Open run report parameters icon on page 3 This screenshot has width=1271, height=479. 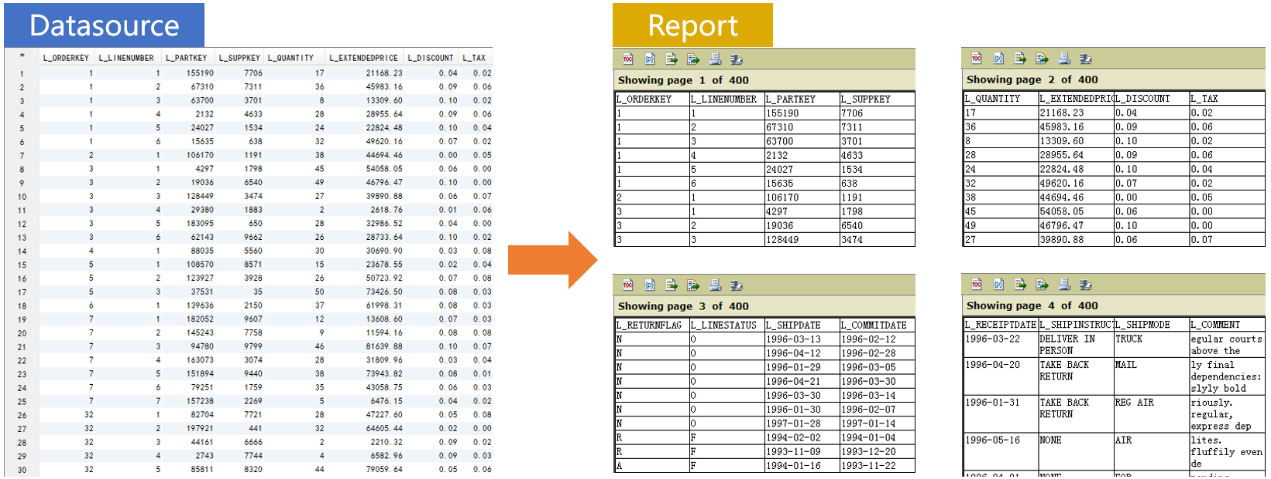coord(649,284)
